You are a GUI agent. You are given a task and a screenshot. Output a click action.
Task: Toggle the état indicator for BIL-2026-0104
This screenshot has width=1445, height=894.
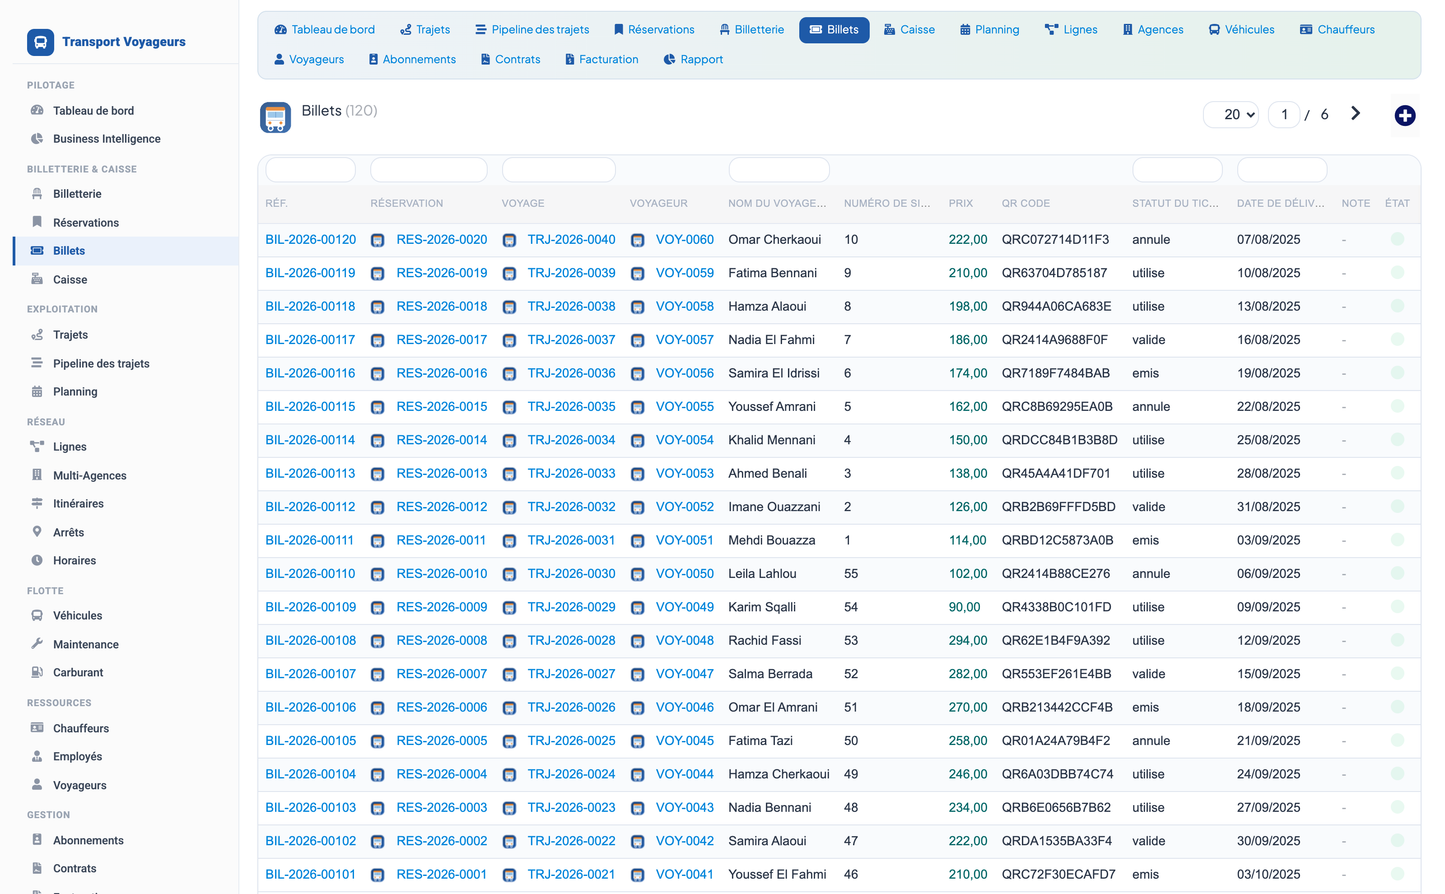(x=1397, y=773)
